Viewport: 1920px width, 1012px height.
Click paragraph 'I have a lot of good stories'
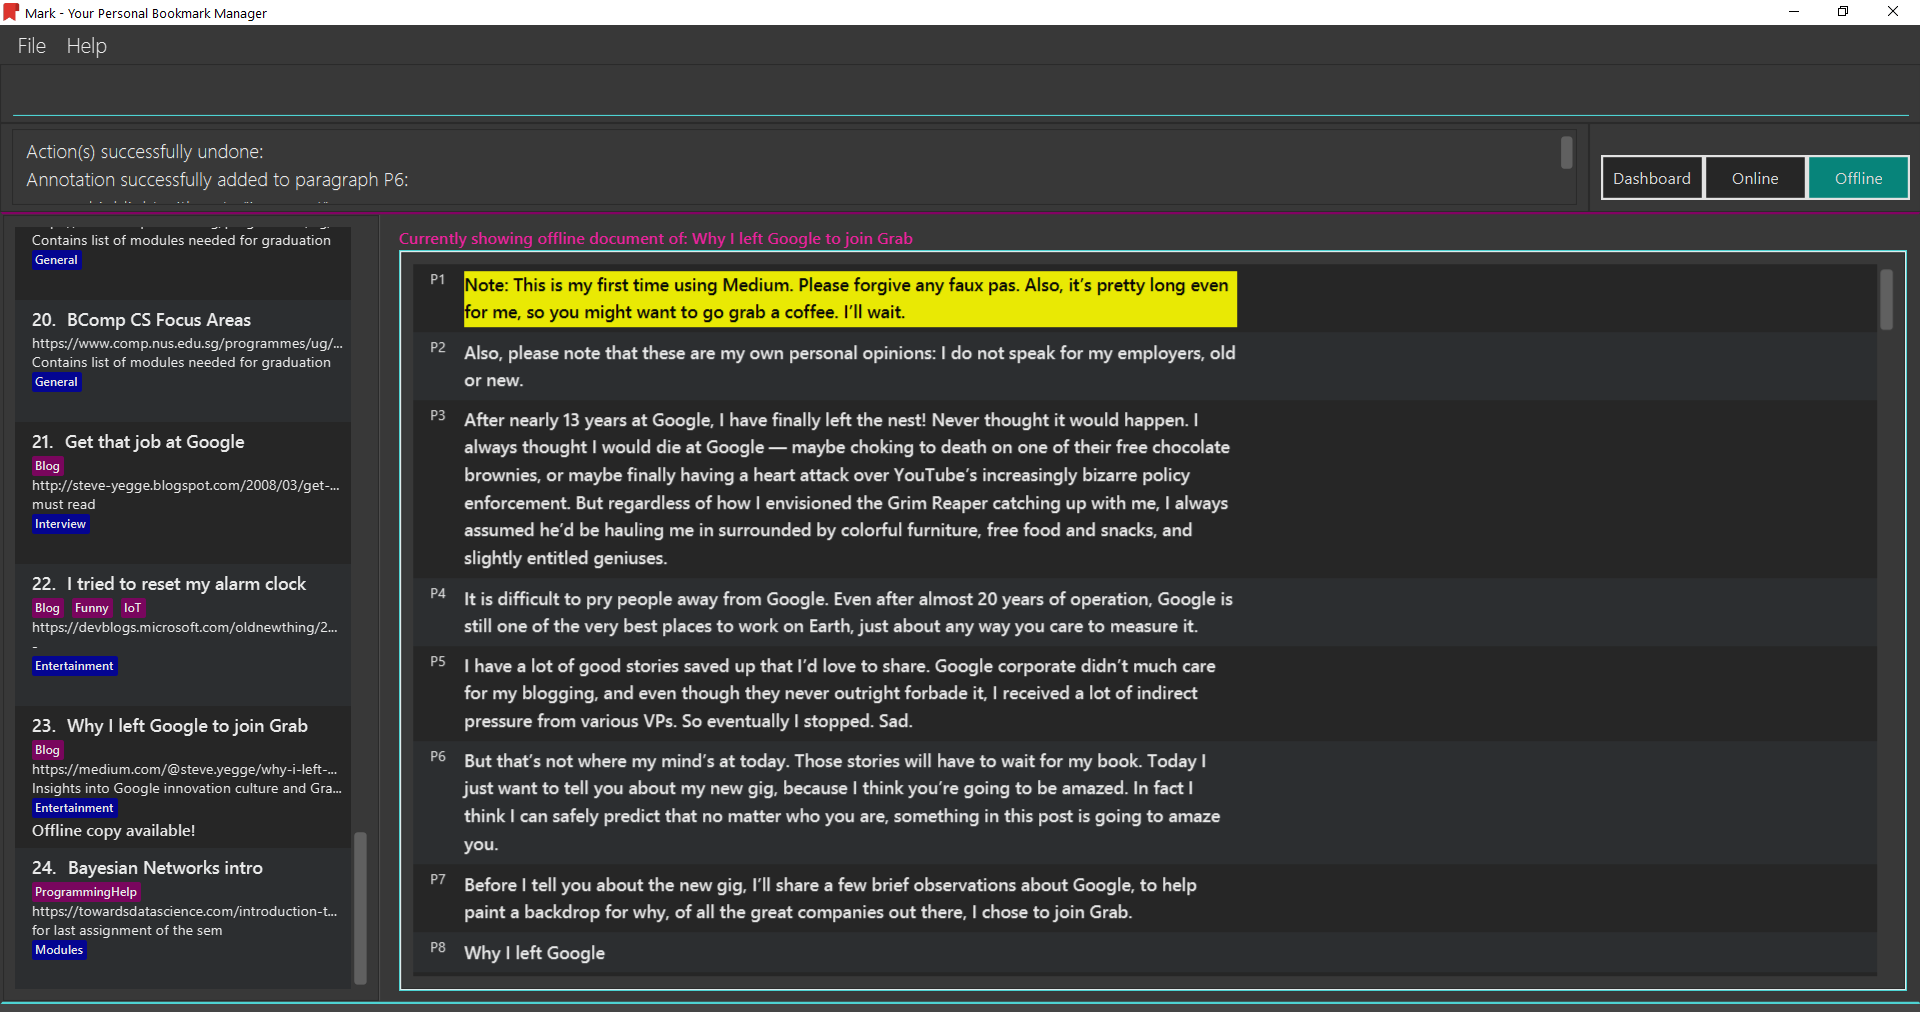(840, 694)
